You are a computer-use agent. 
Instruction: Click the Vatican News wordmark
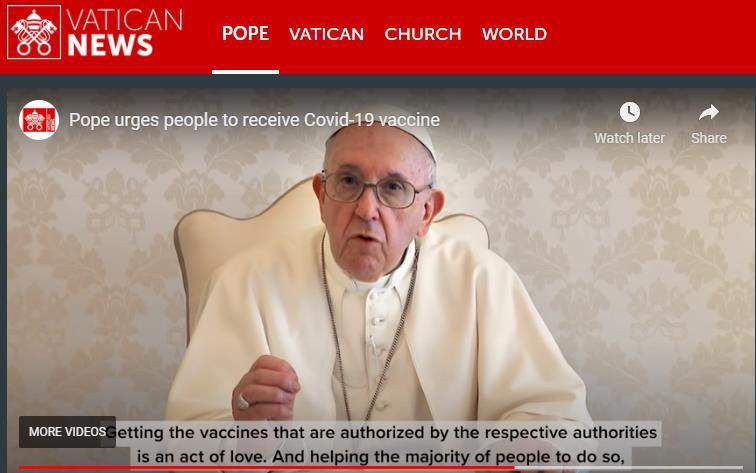coord(124,32)
